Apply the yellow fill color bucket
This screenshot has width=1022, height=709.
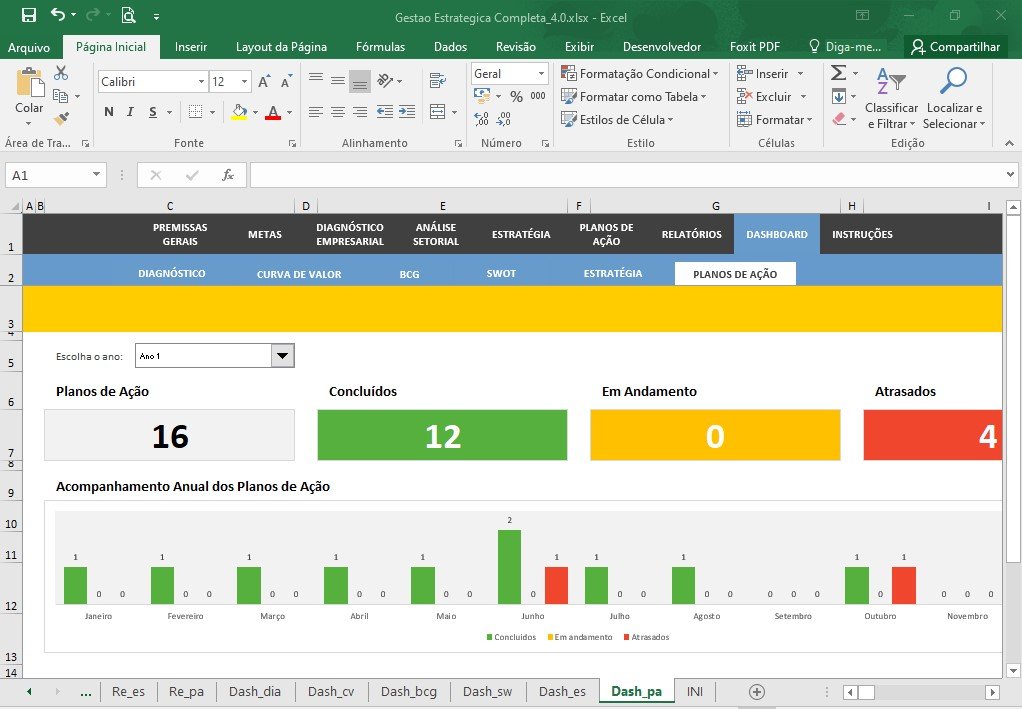[239, 112]
